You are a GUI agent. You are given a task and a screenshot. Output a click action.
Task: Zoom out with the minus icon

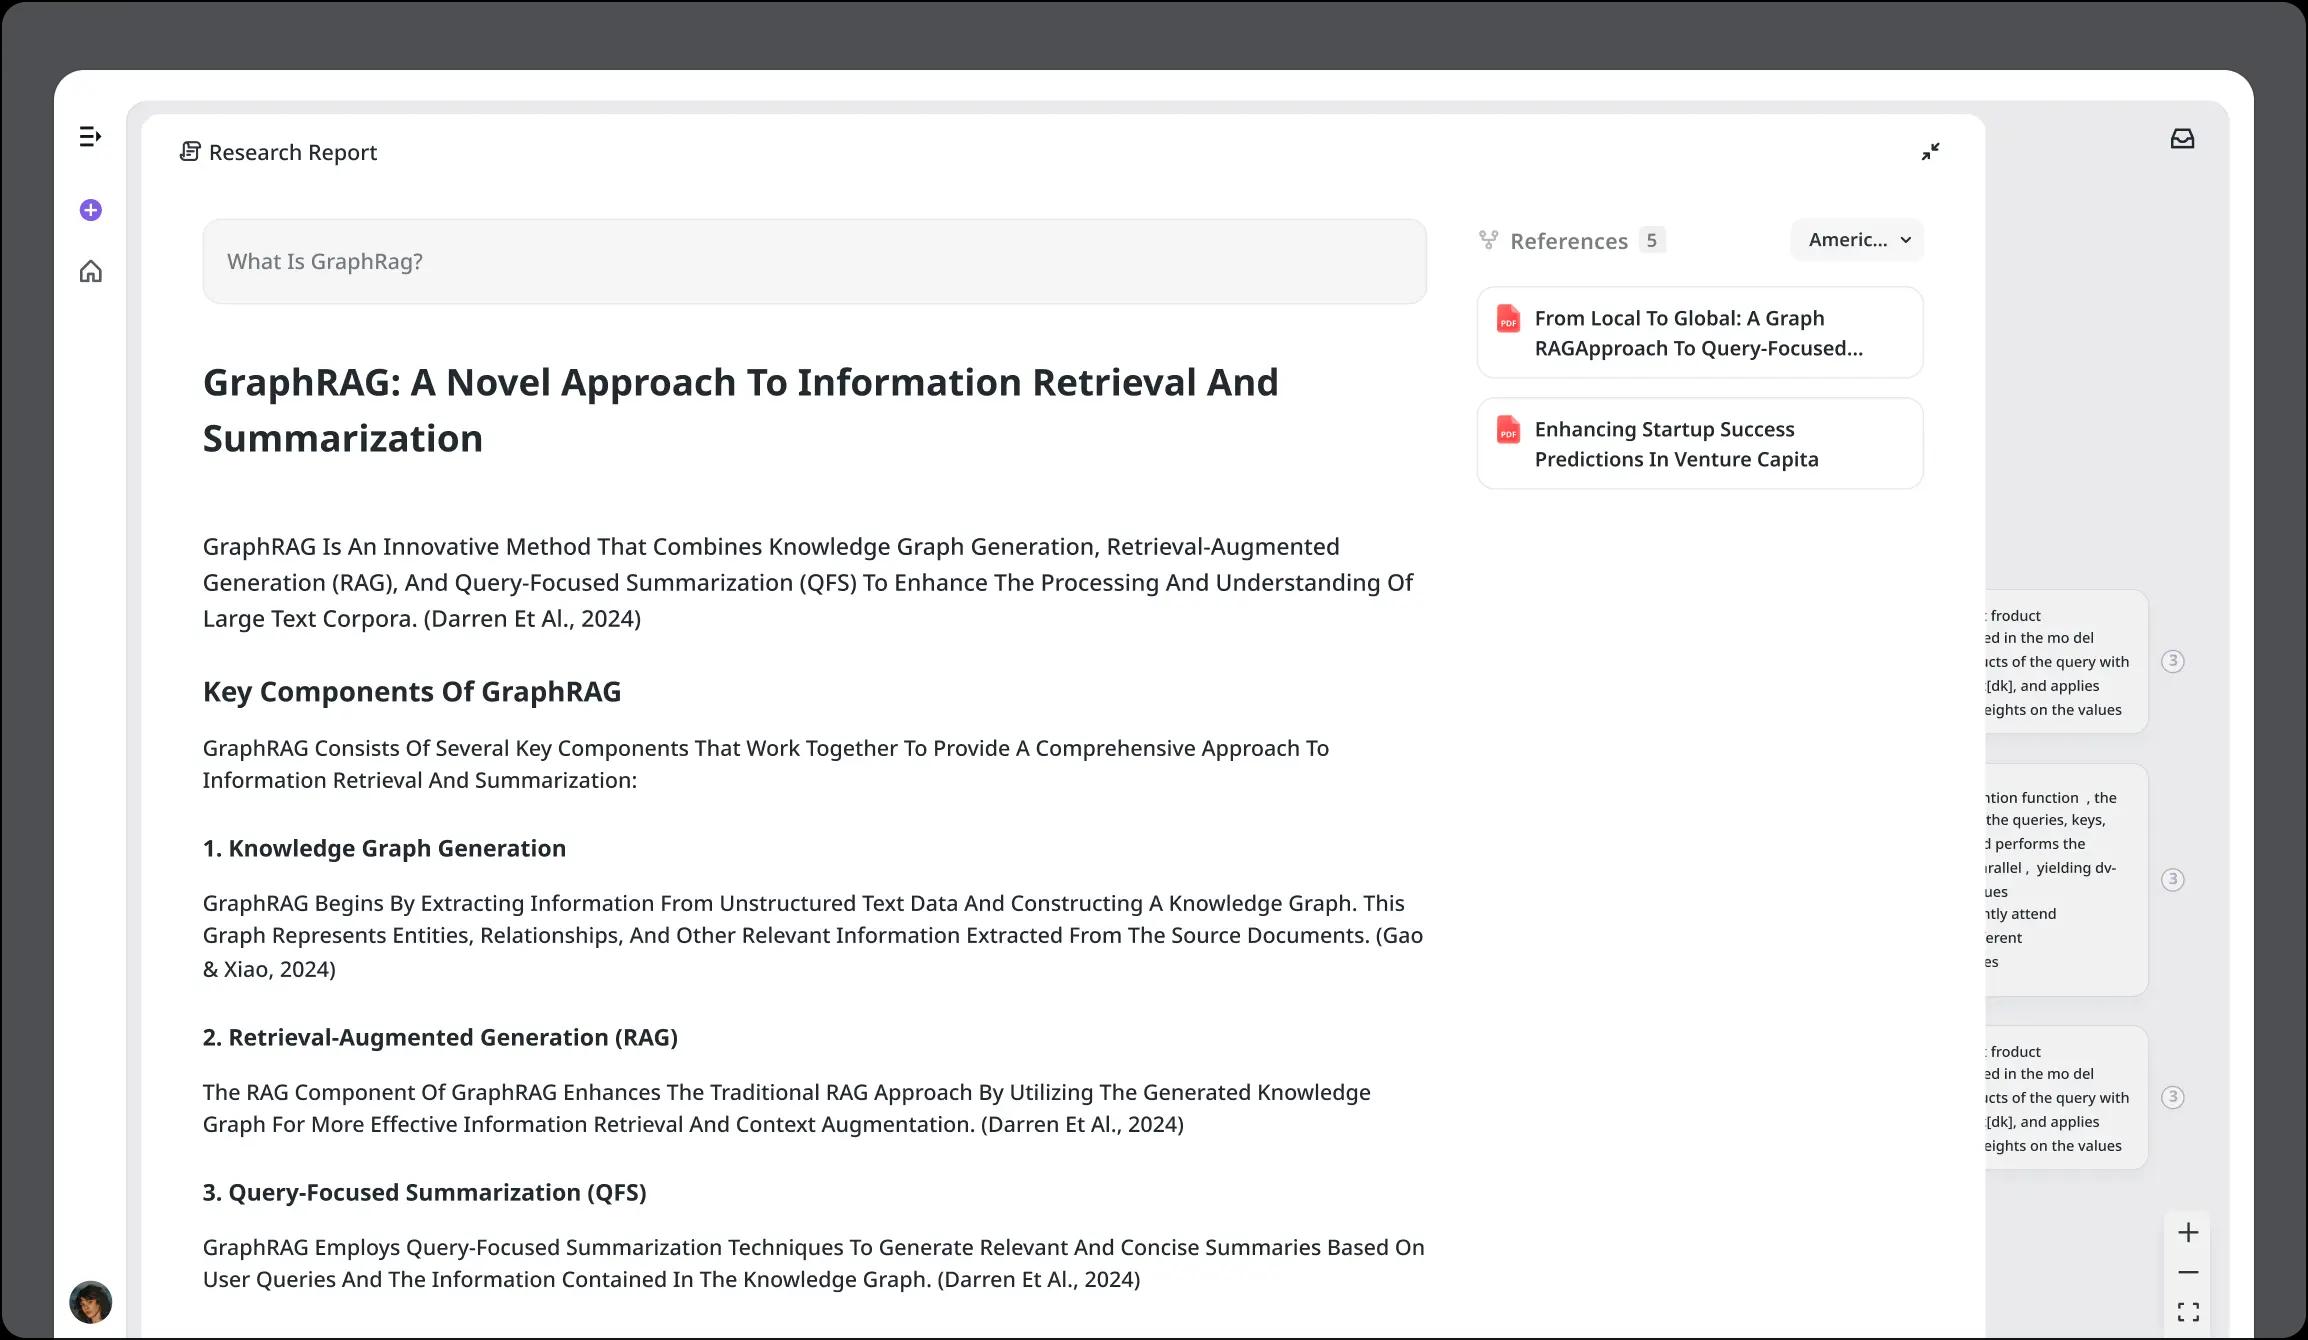[x=2188, y=1272]
